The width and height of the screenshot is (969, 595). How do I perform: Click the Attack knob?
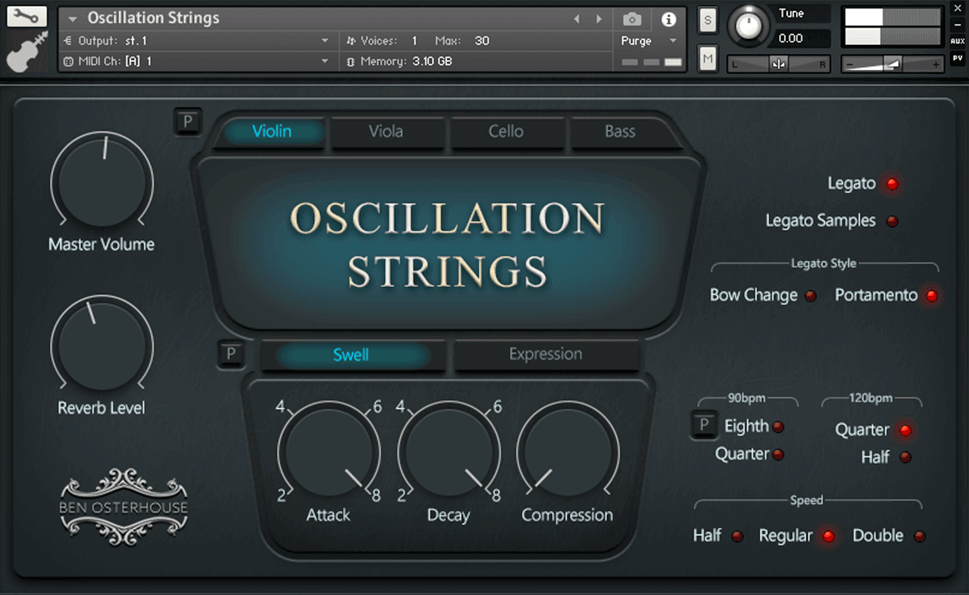click(329, 452)
